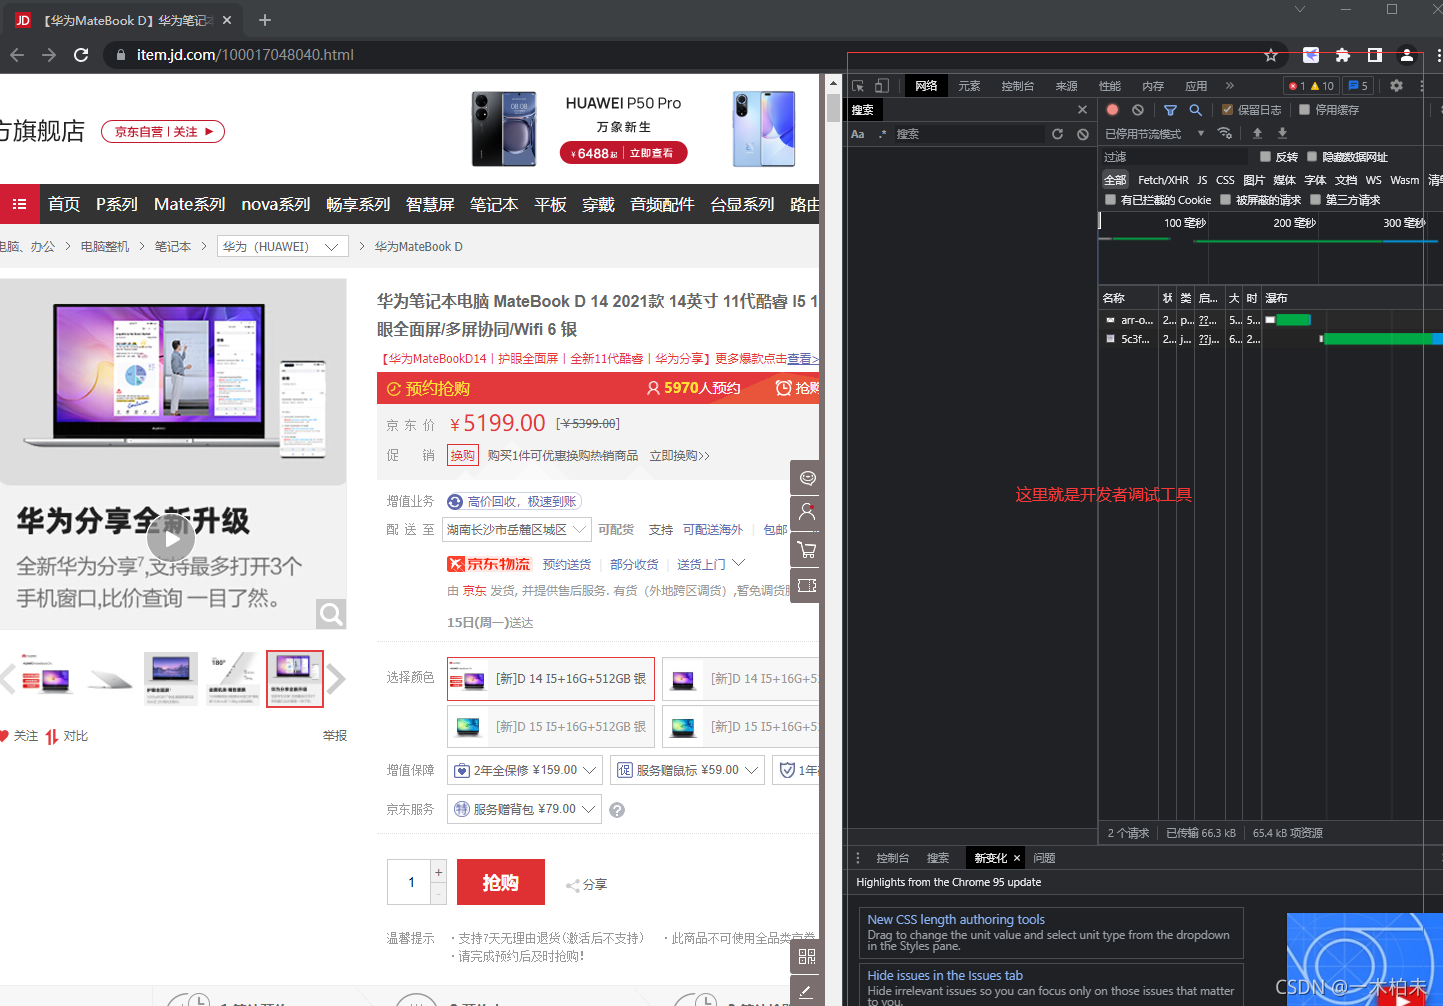Click 京东自营 关注 button
The image size is (1443, 1006).
(x=163, y=132)
